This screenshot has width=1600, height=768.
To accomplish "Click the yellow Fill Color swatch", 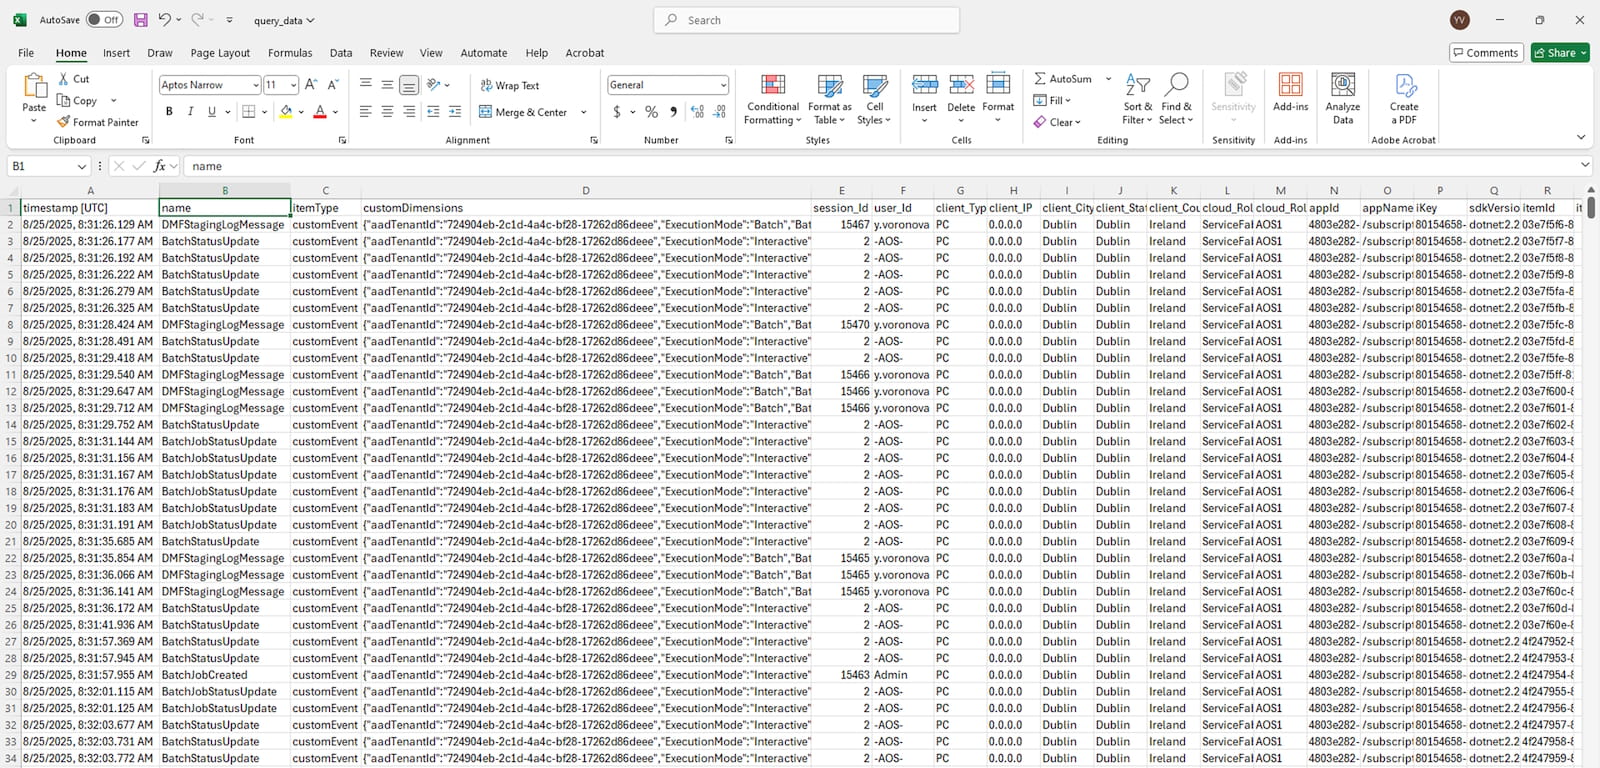I will pyautogui.click(x=286, y=112).
